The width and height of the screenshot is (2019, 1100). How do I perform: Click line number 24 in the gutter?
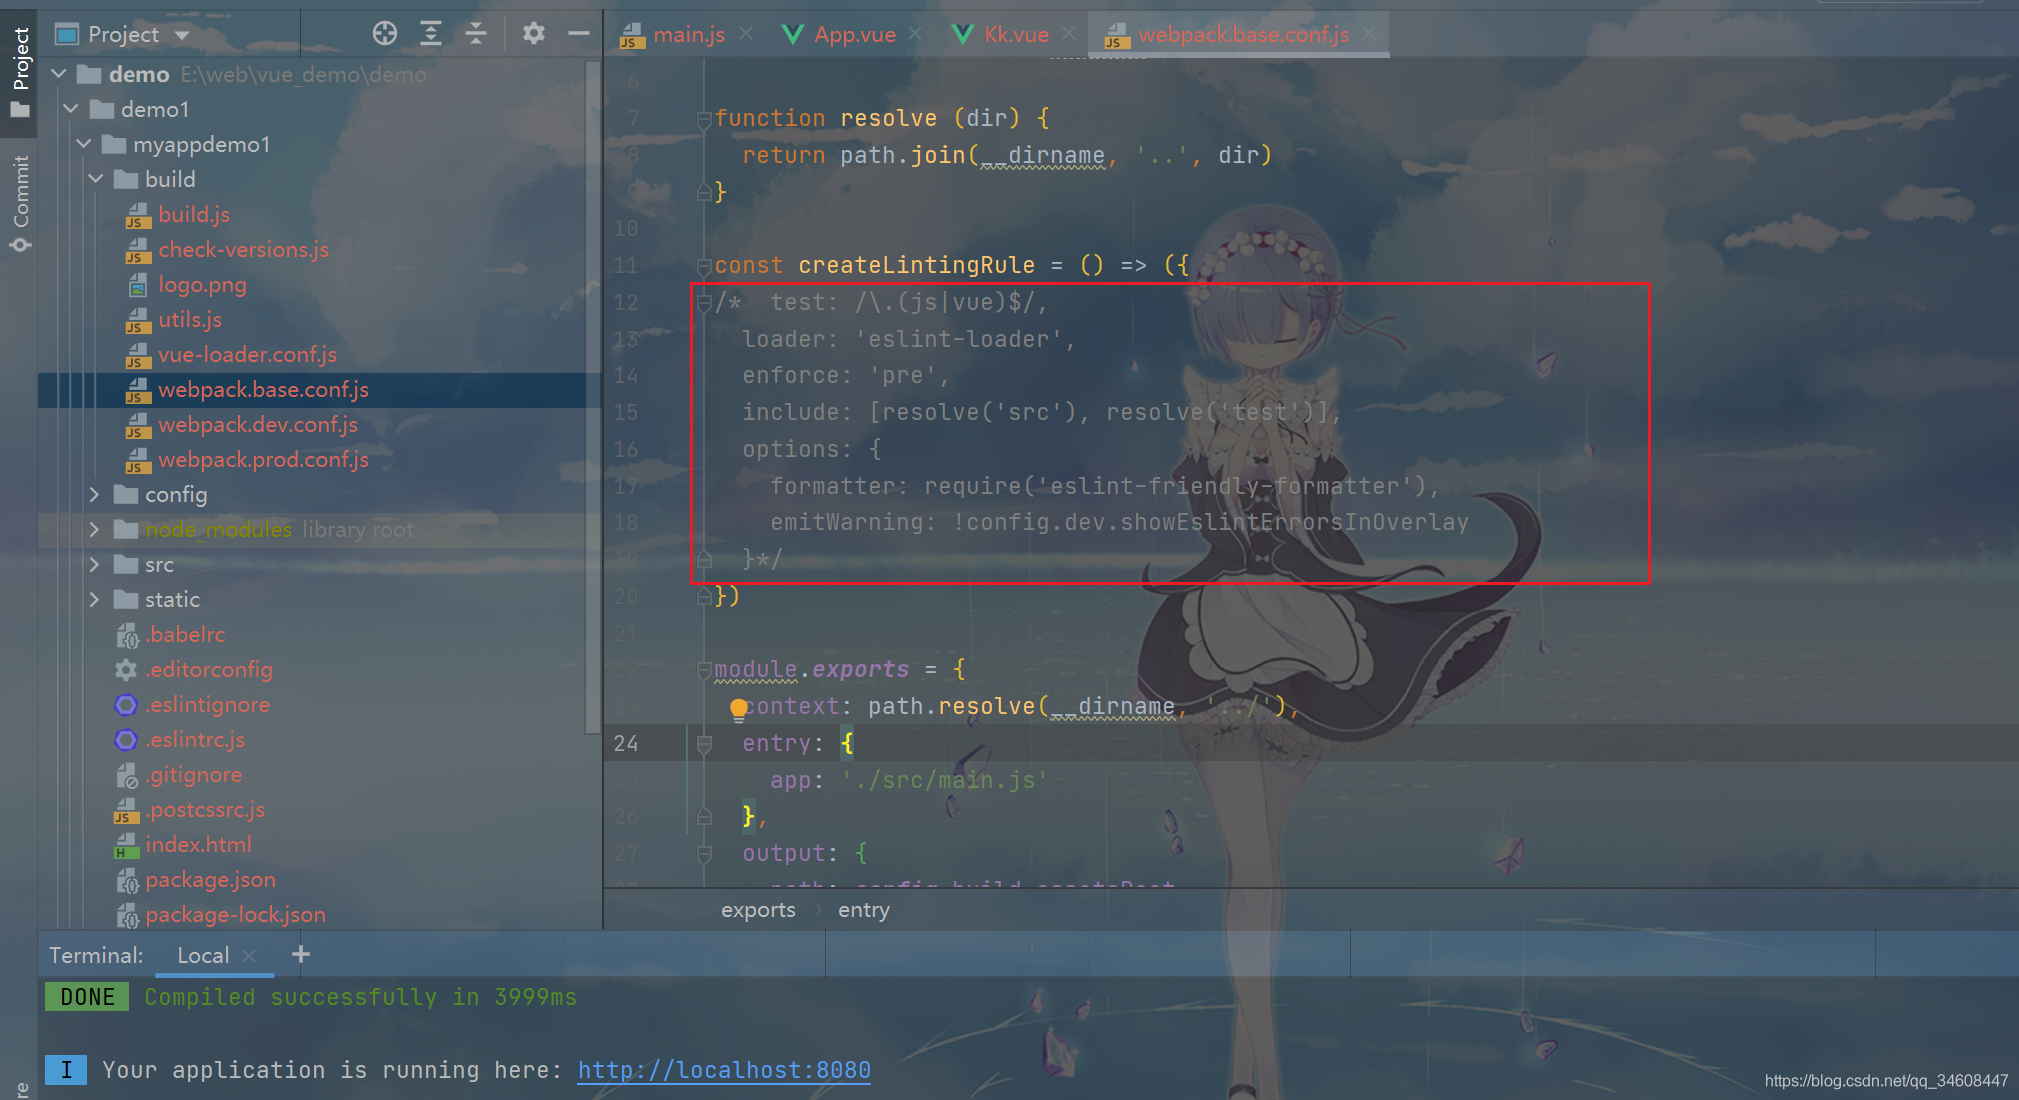626,743
